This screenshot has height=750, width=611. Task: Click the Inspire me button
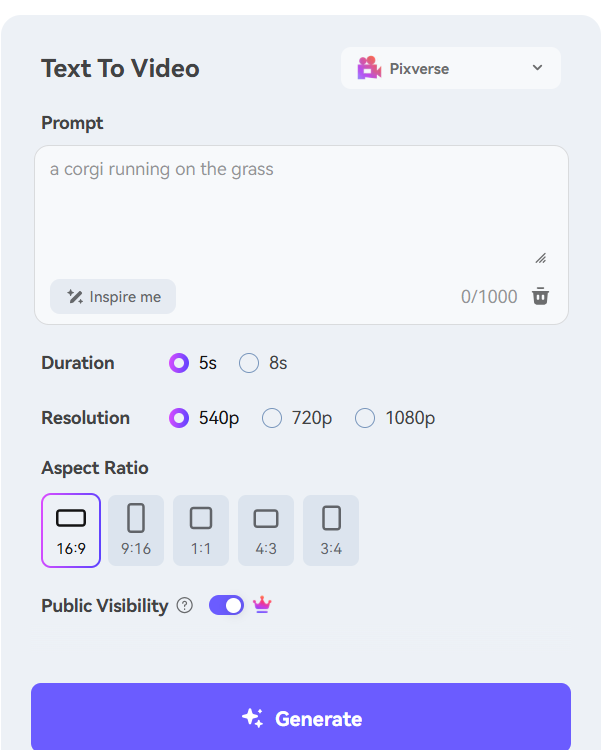[113, 297]
